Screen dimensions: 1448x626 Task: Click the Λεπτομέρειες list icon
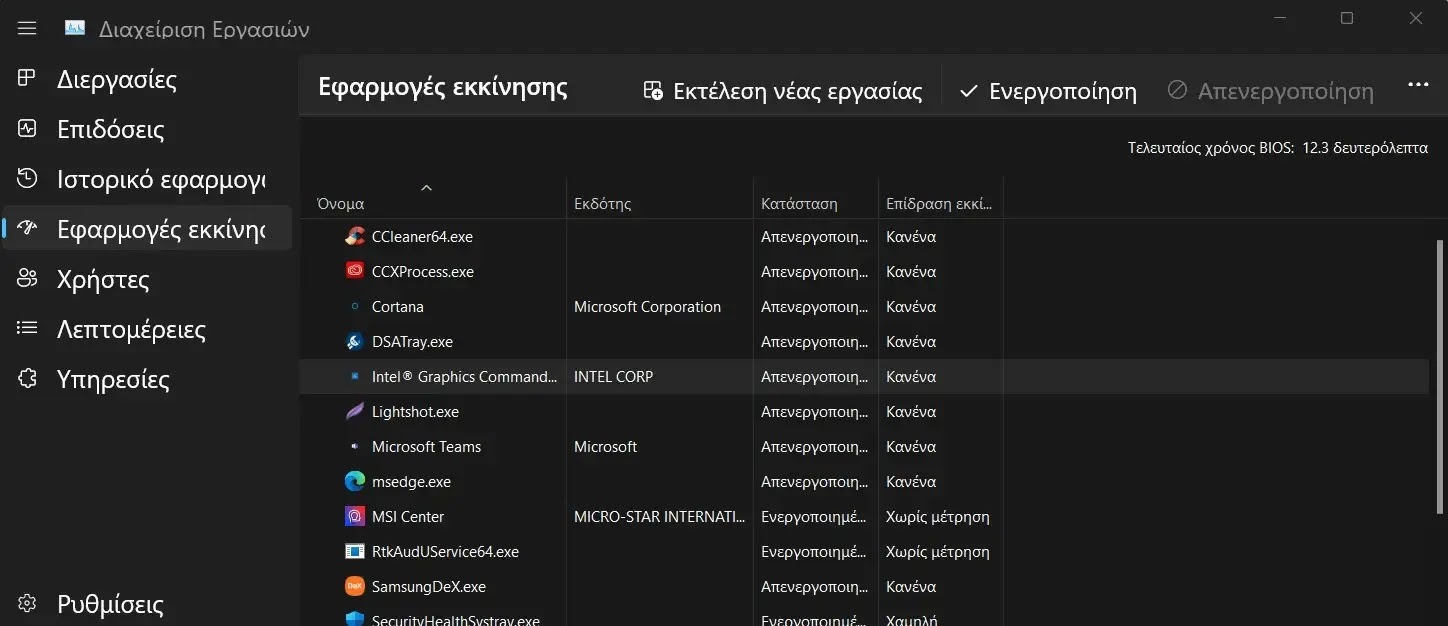[x=27, y=328]
